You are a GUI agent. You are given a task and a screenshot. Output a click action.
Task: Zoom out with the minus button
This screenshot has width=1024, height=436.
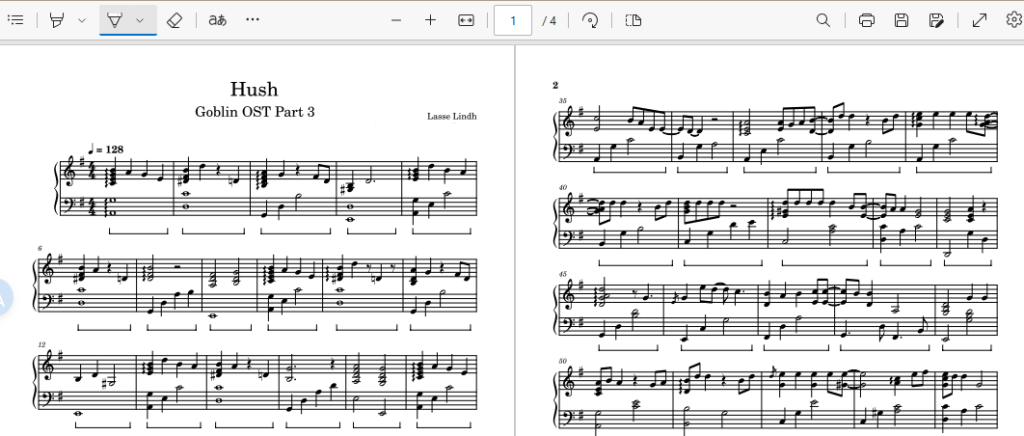point(396,20)
